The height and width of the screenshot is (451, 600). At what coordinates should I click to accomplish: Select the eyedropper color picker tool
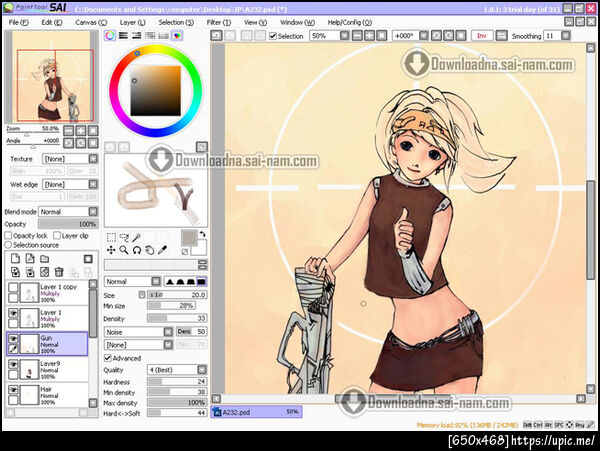tap(163, 250)
